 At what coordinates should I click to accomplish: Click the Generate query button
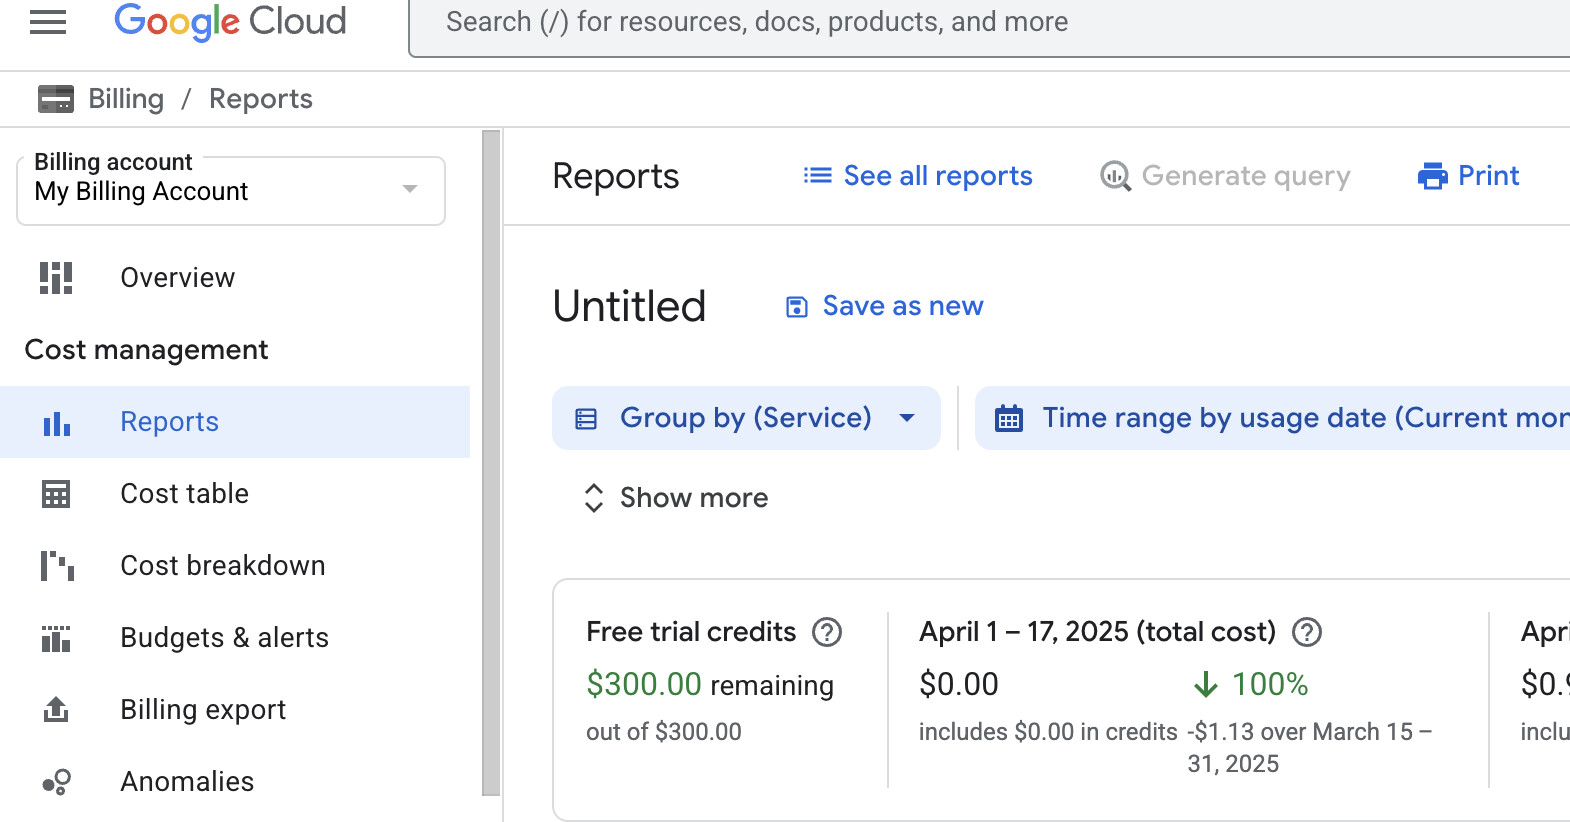tap(1226, 176)
